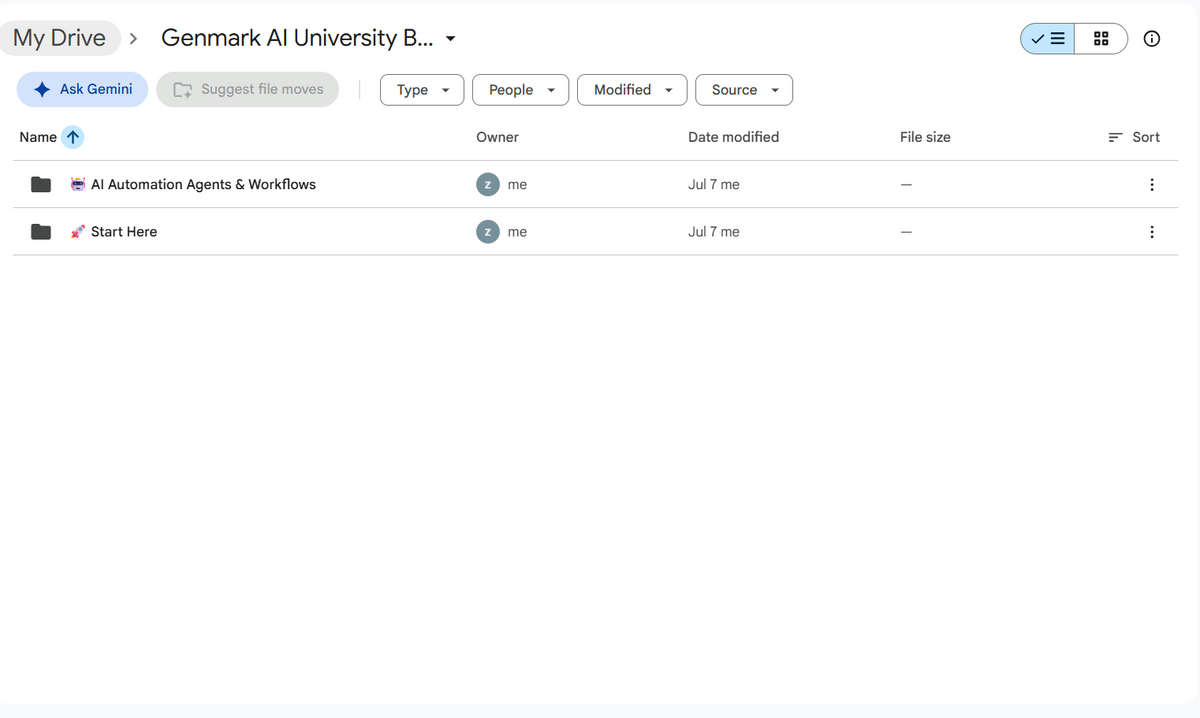The height and width of the screenshot is (718, 1200).
Task: Click the Start Here folder name
Action: tap(124, 232)
